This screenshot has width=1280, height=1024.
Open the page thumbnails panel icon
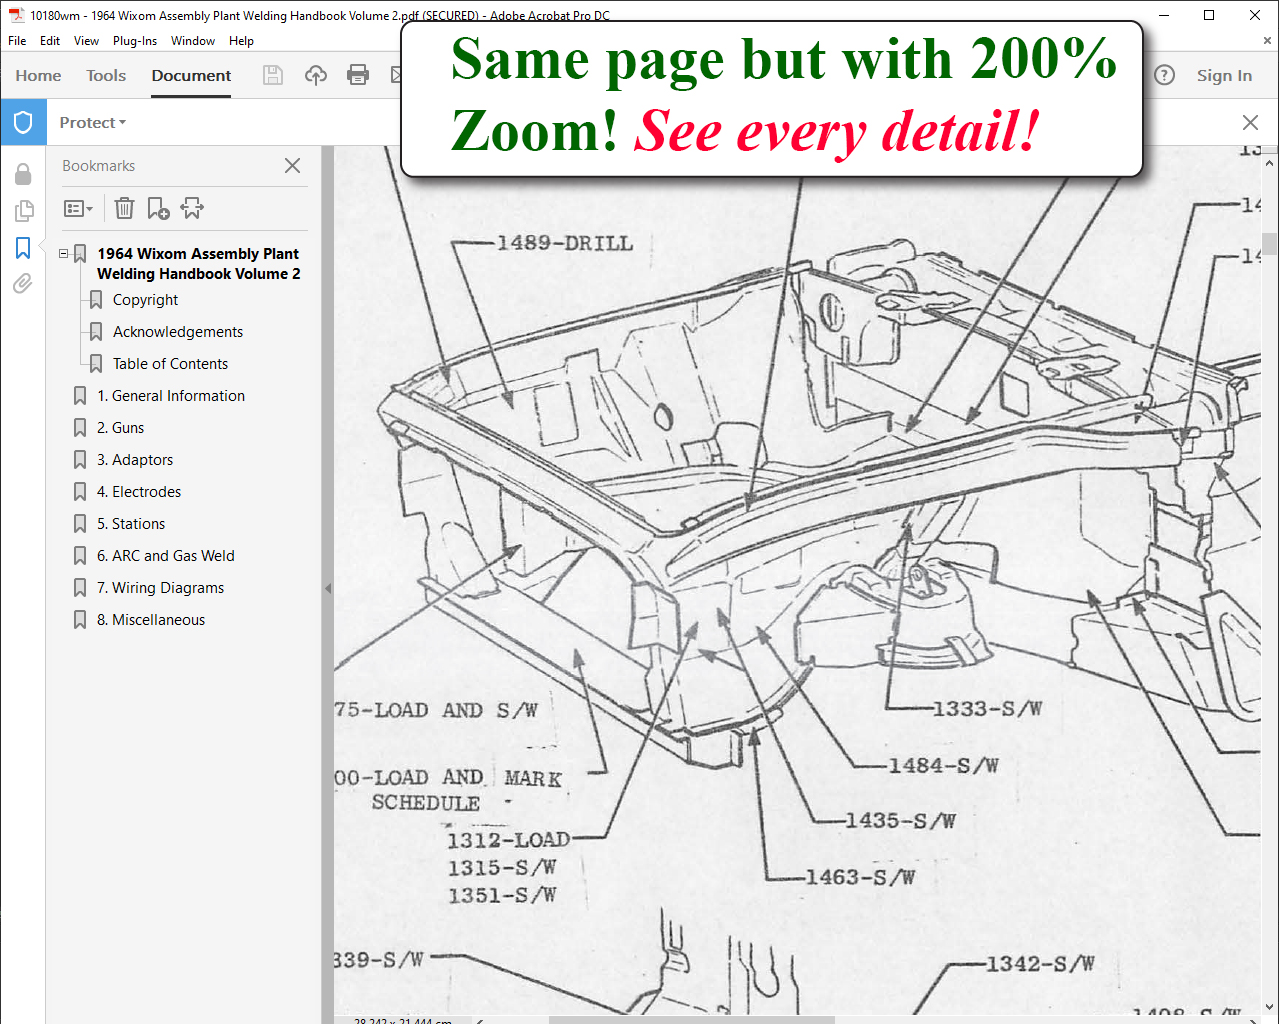[23, 211]
